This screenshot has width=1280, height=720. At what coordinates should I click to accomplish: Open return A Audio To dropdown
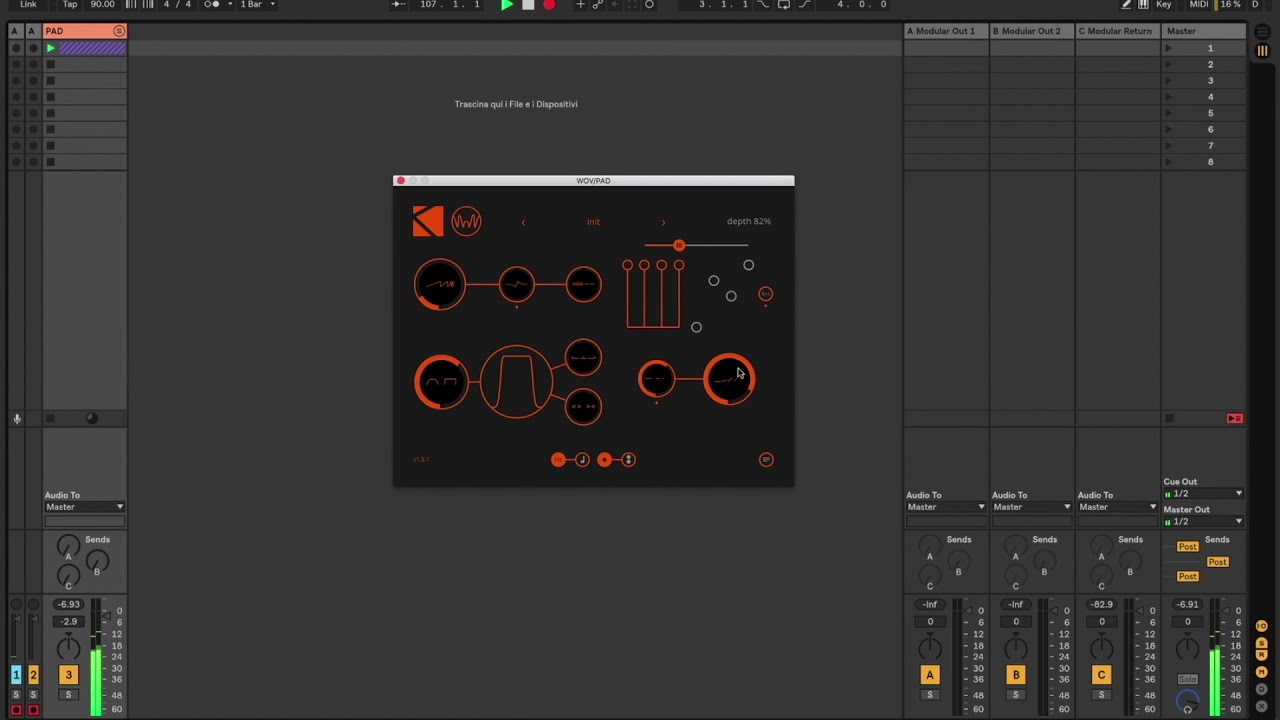pos(946,507)
